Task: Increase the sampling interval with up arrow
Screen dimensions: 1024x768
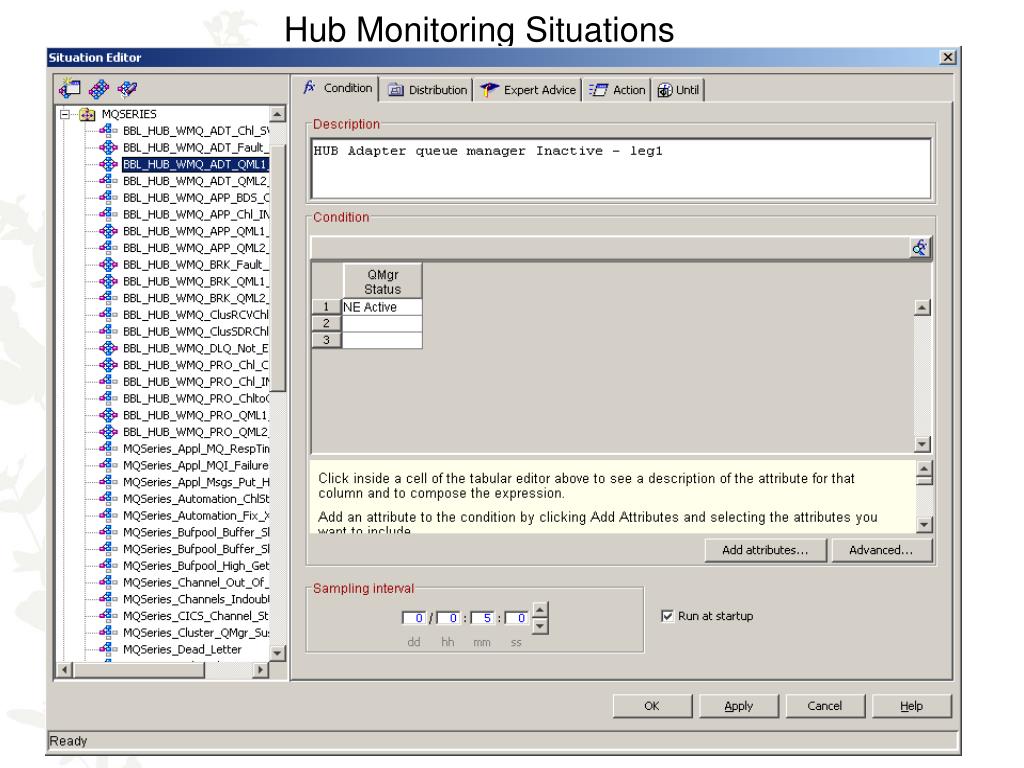Action: [540, 610]
